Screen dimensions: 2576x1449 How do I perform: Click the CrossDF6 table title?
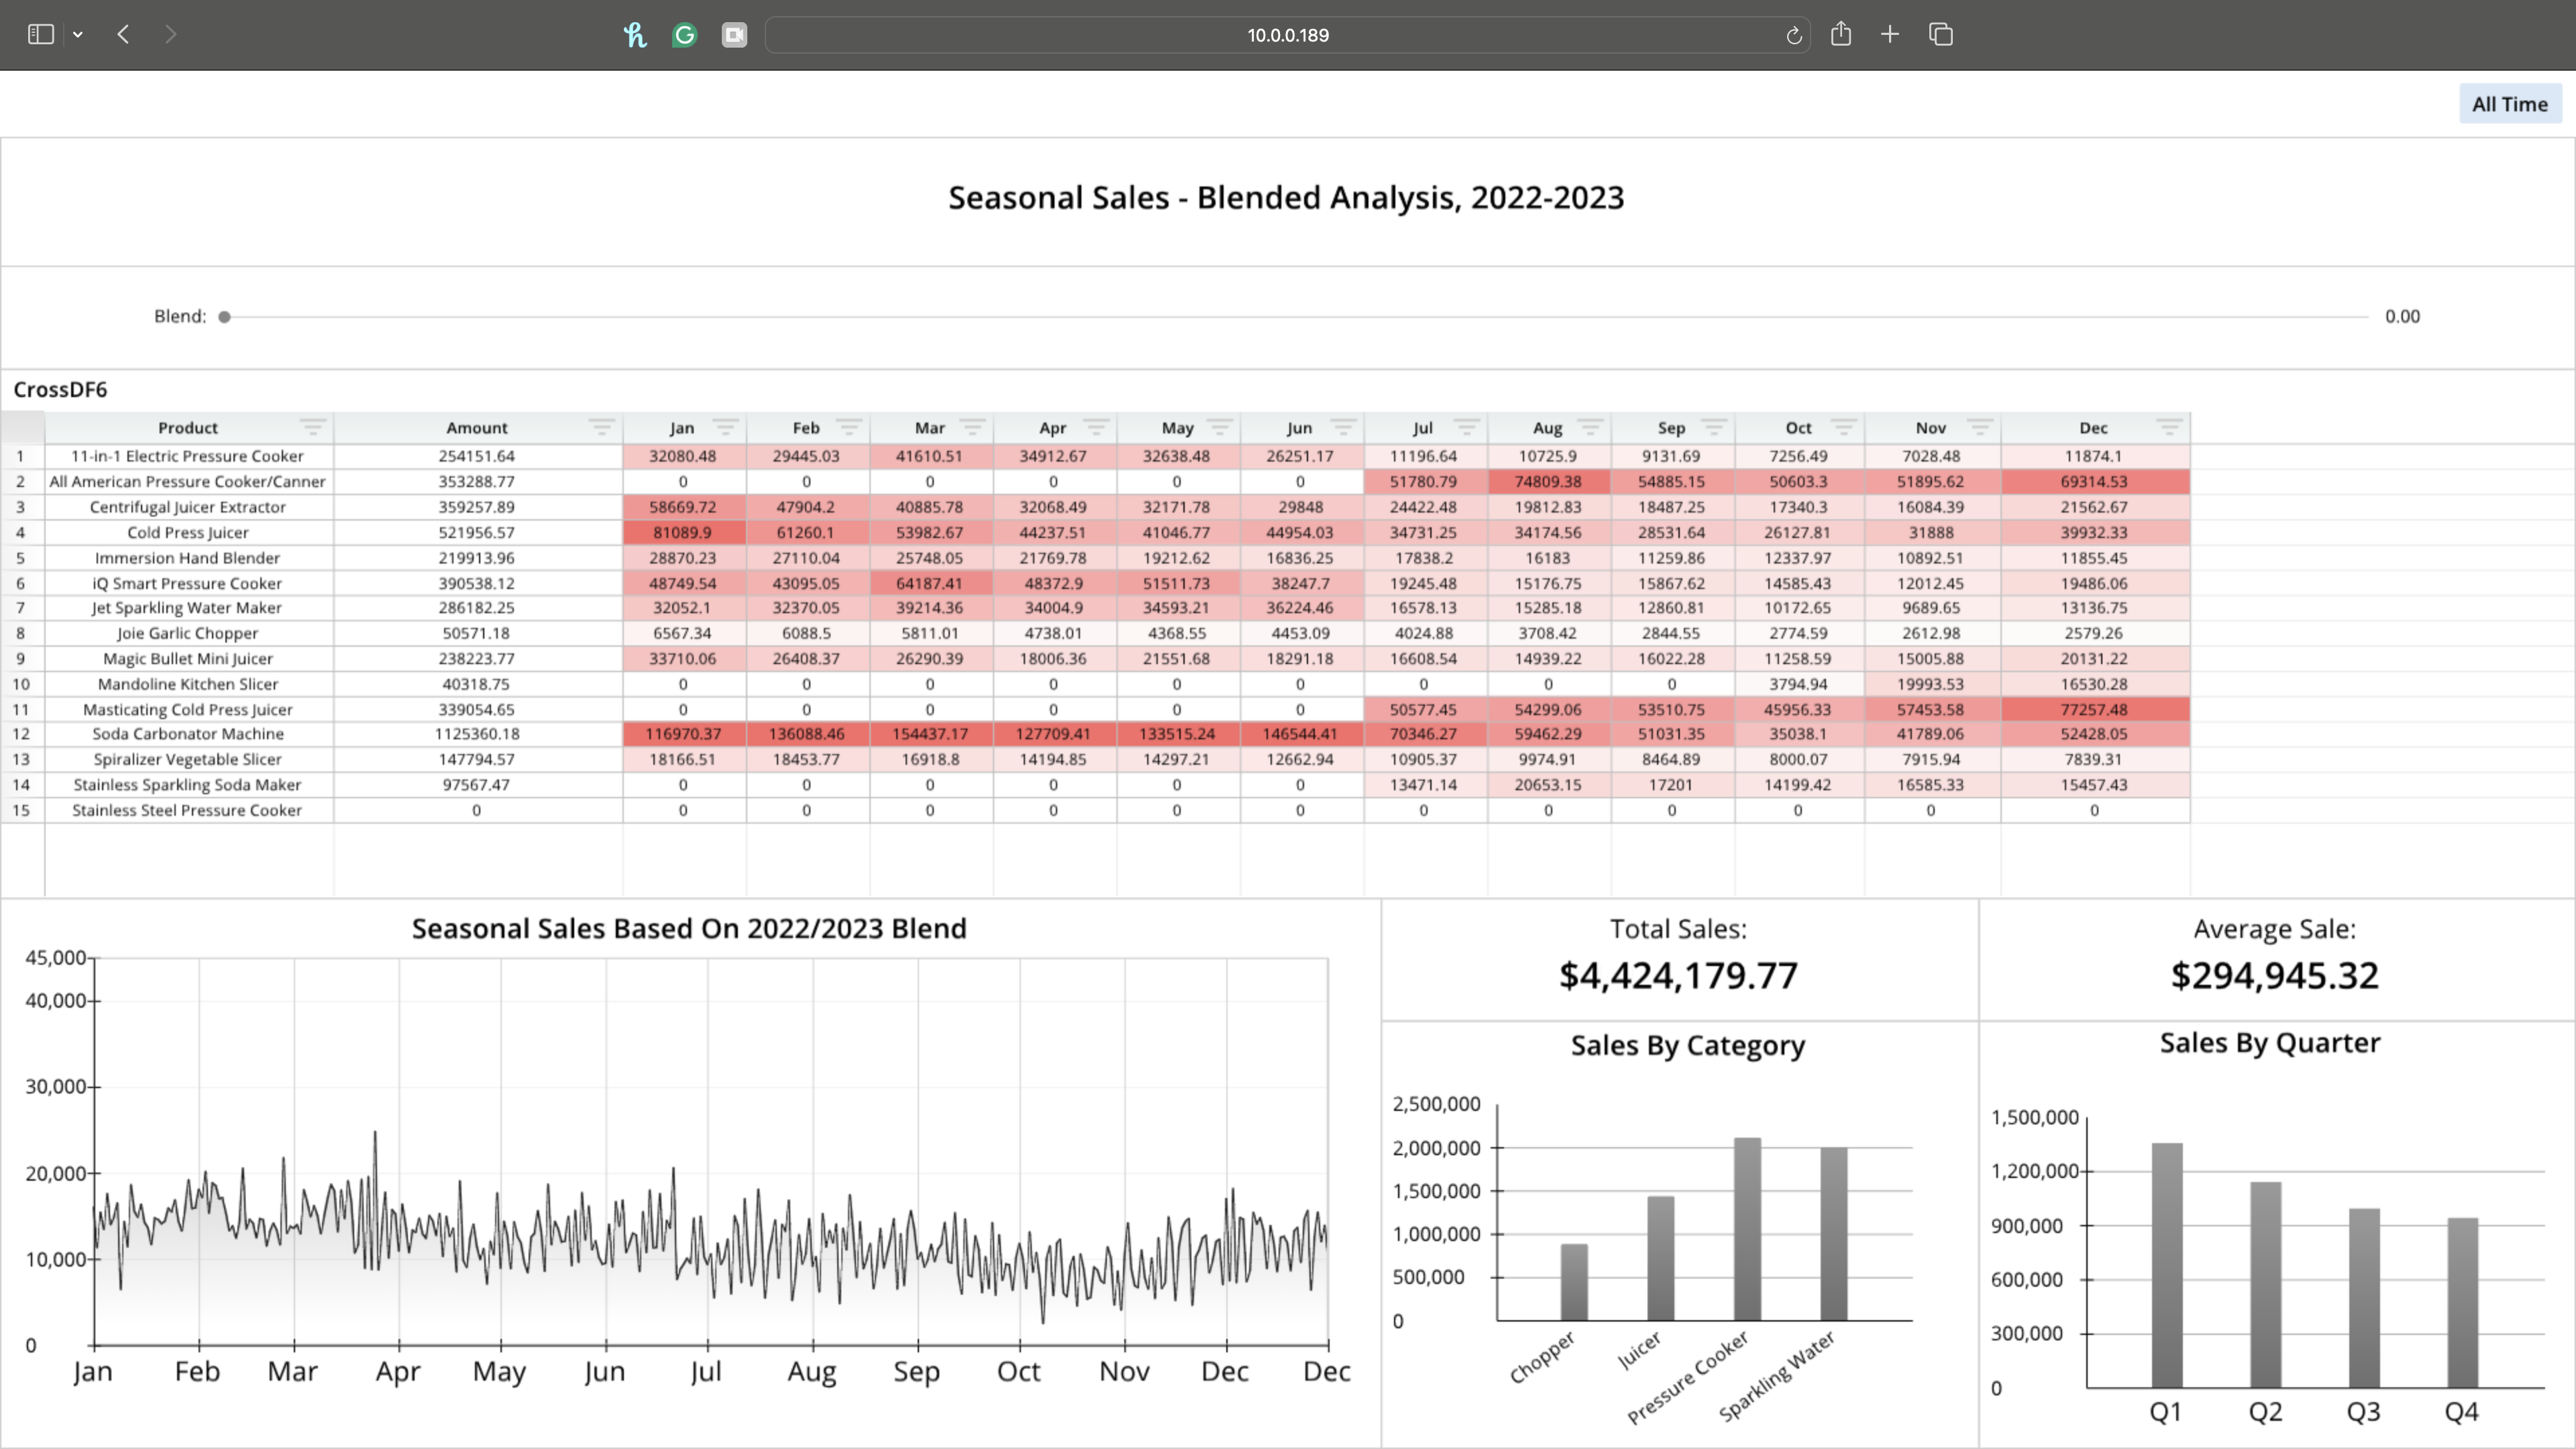click(60, 390)
